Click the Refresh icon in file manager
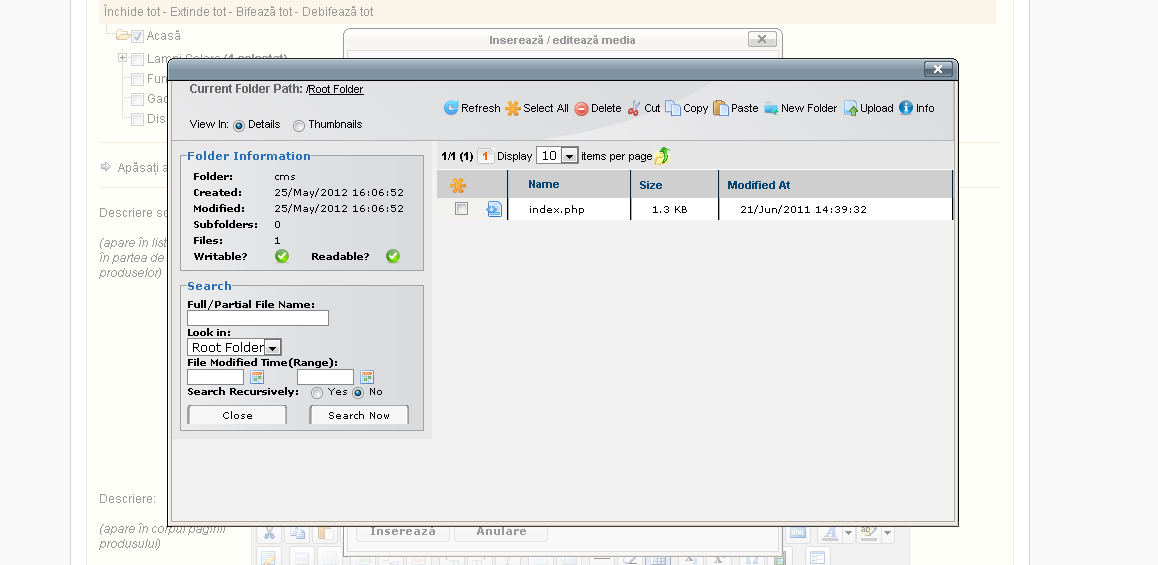The image size is (1158, 565). [x=450, y=108]
